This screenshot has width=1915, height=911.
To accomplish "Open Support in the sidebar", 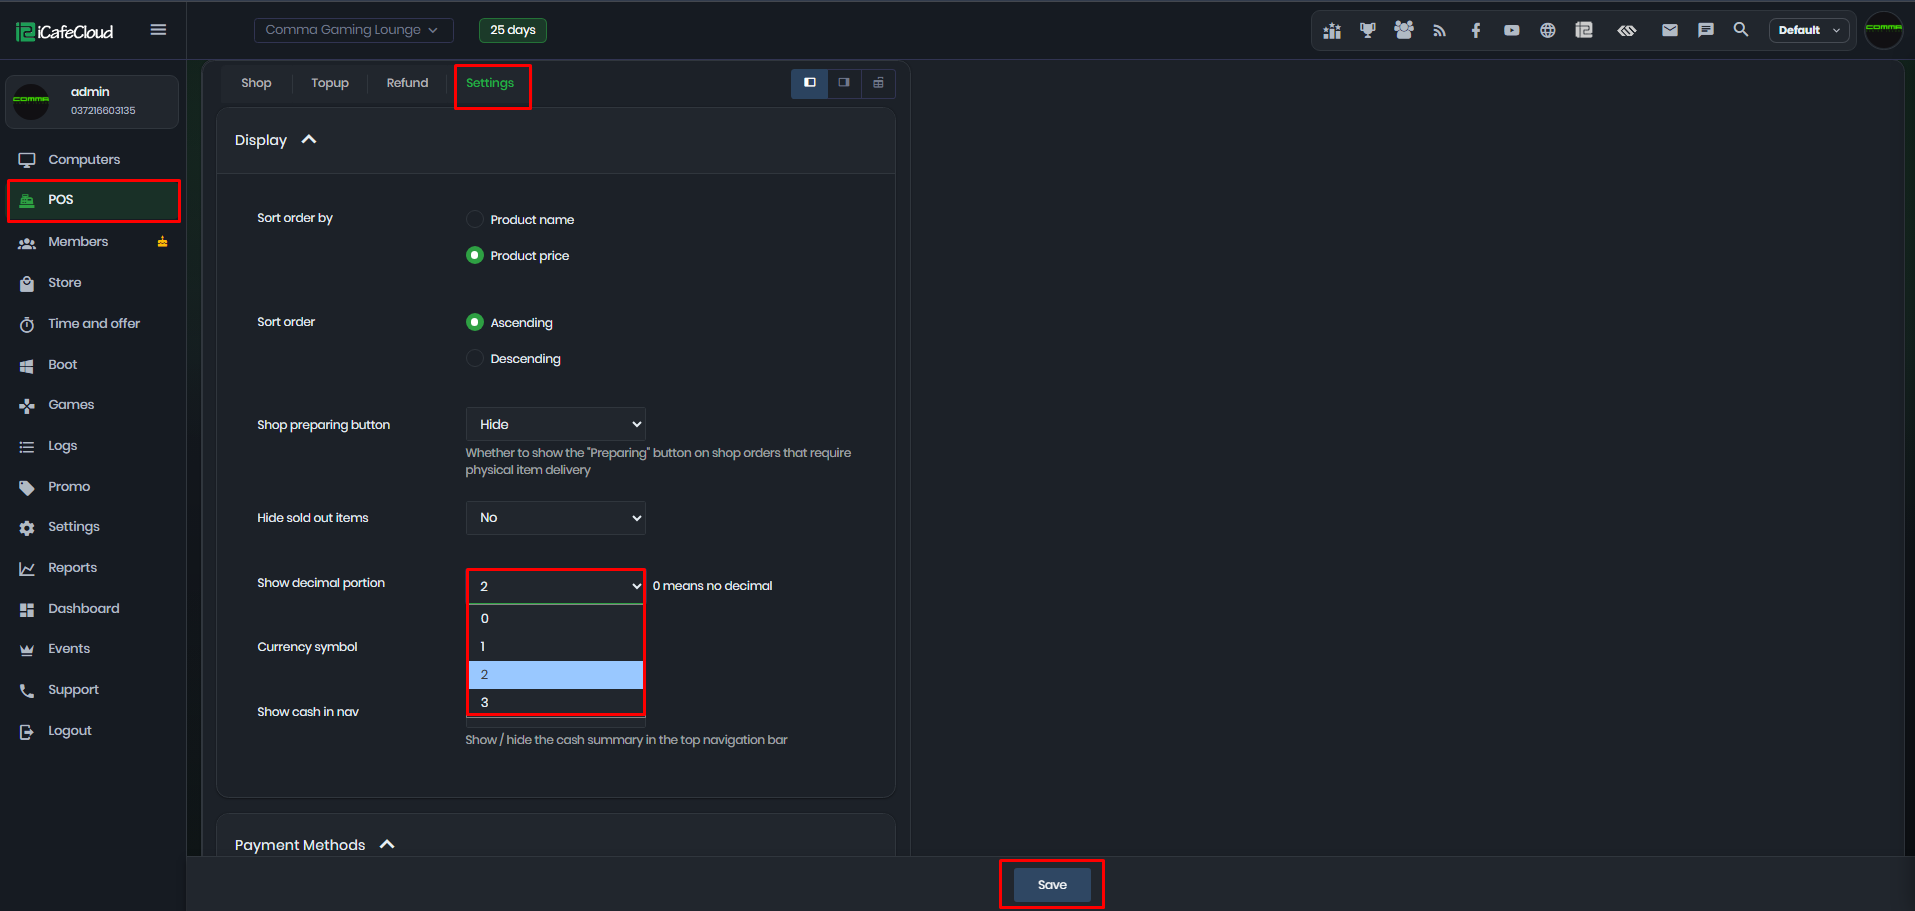I will point(93,690).
